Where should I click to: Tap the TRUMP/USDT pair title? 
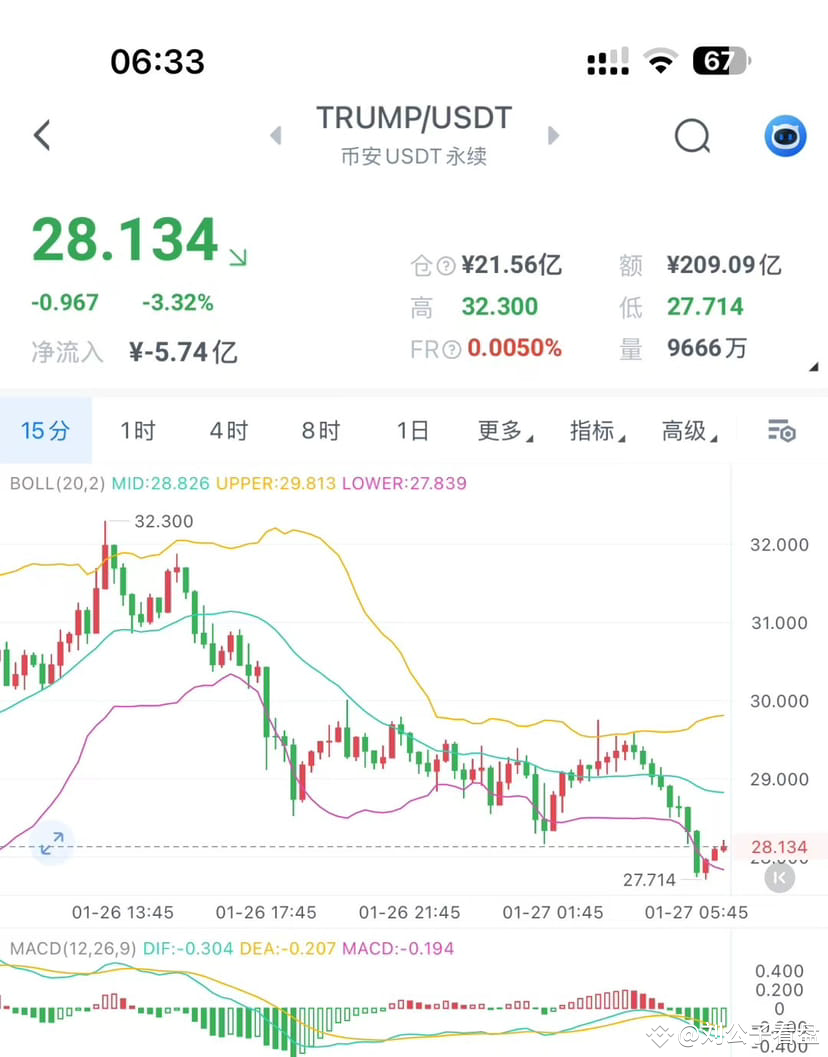click(414, 118)
